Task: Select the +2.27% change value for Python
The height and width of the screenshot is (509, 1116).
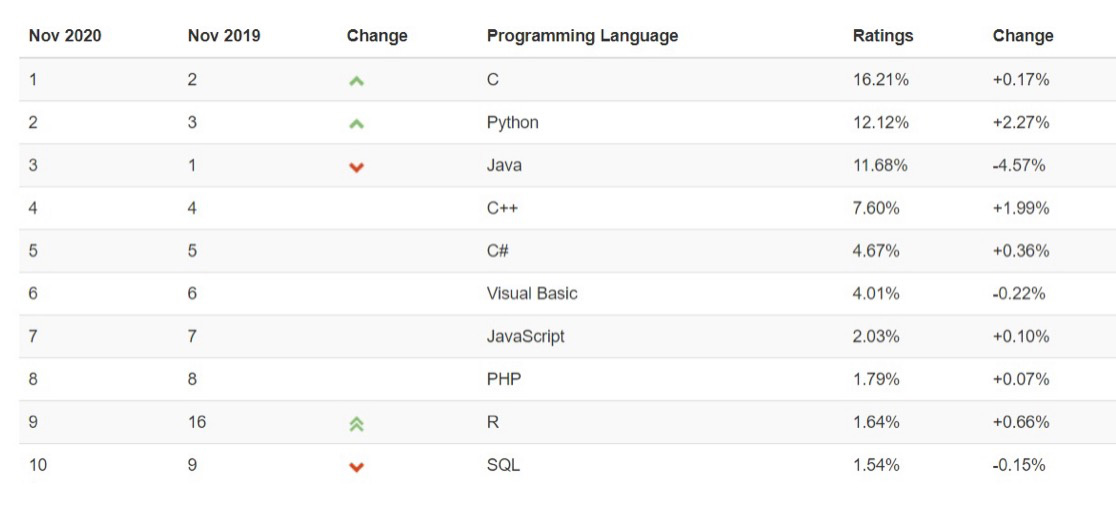Action: [x=1021, y=122]
